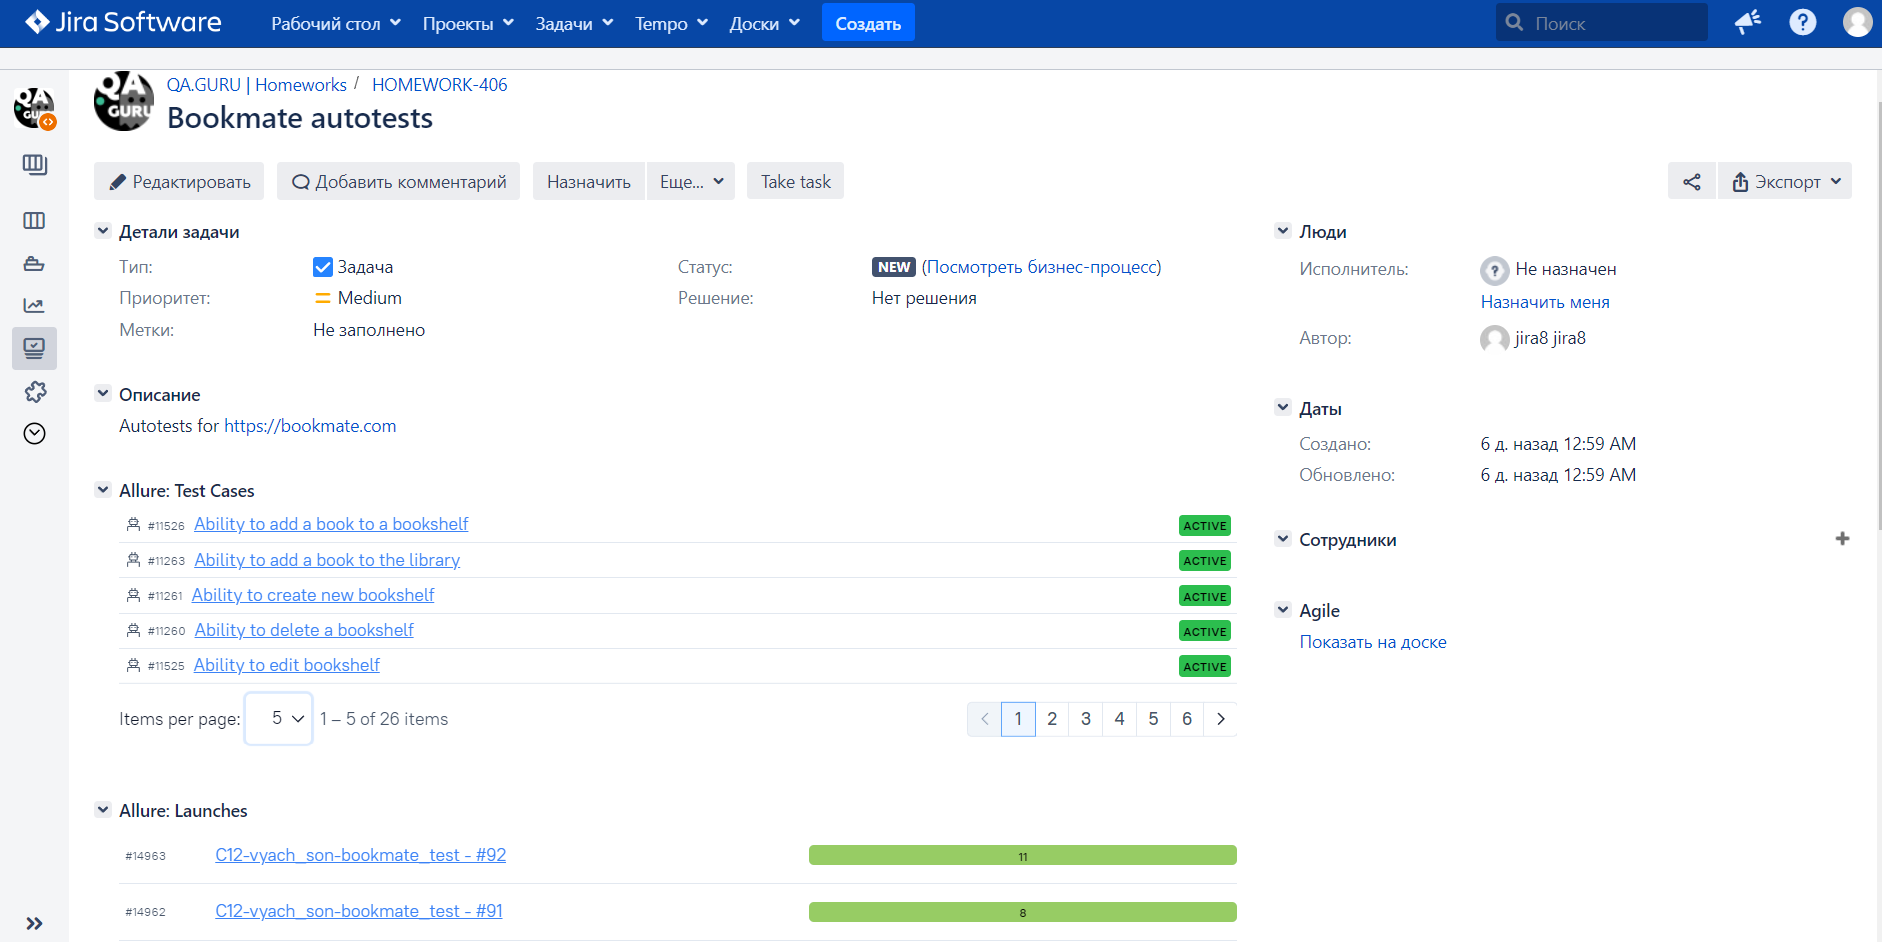Screen dimensions: 1882x942
Task: Click the jira8 author avatar
Action: click(1494, 339)
